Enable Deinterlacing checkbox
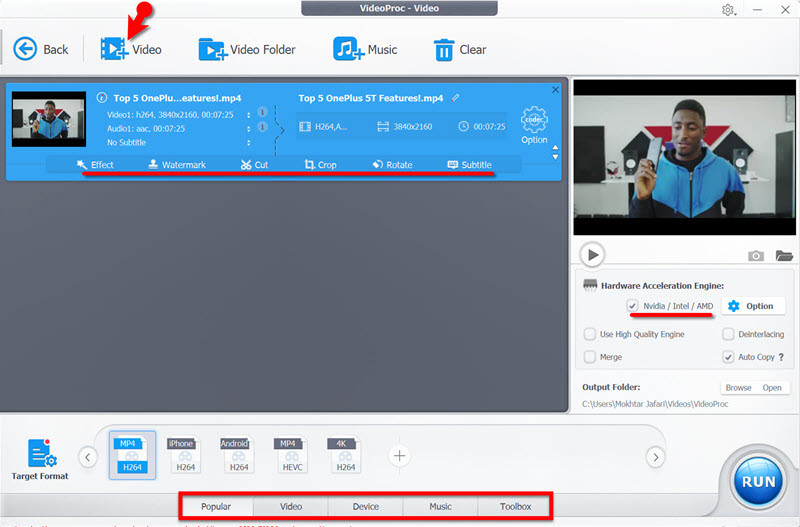800x527 pixels. click(728, 334)
